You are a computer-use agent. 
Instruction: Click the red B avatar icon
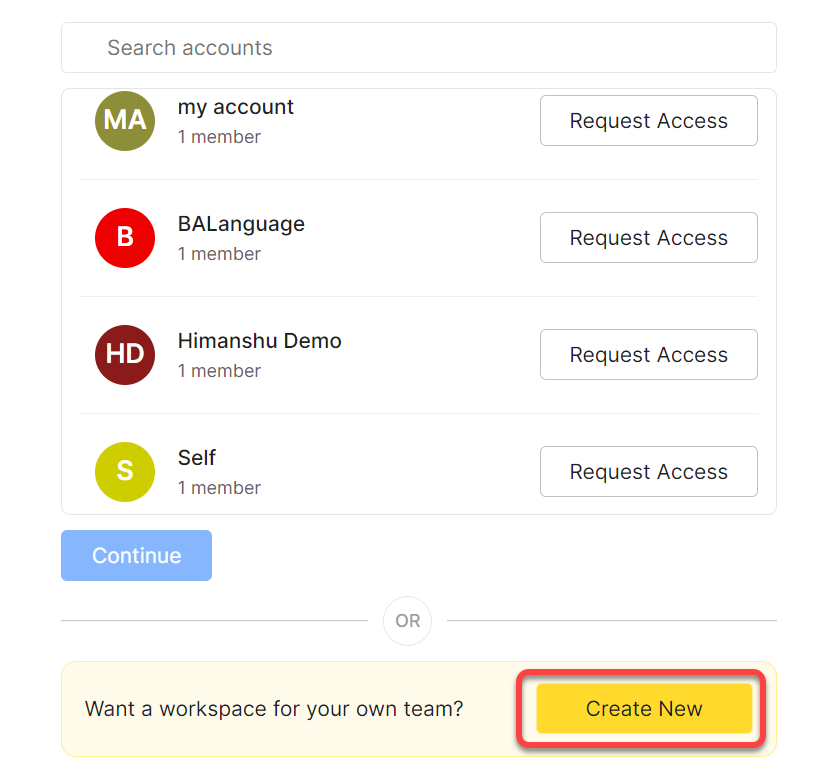(125, 238)
